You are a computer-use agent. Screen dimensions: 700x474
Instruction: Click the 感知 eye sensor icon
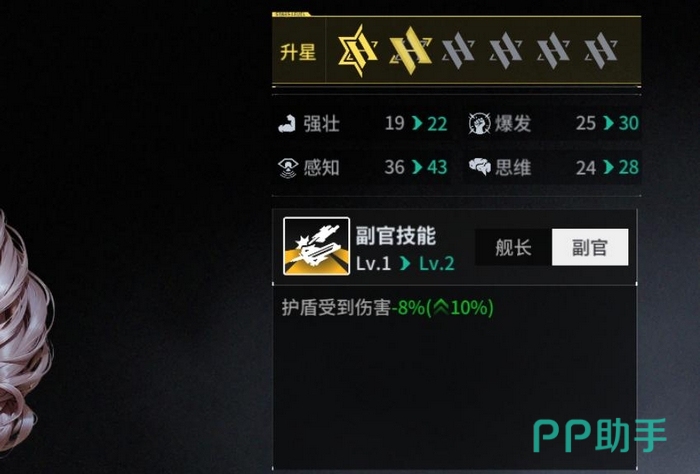point(288,168)
